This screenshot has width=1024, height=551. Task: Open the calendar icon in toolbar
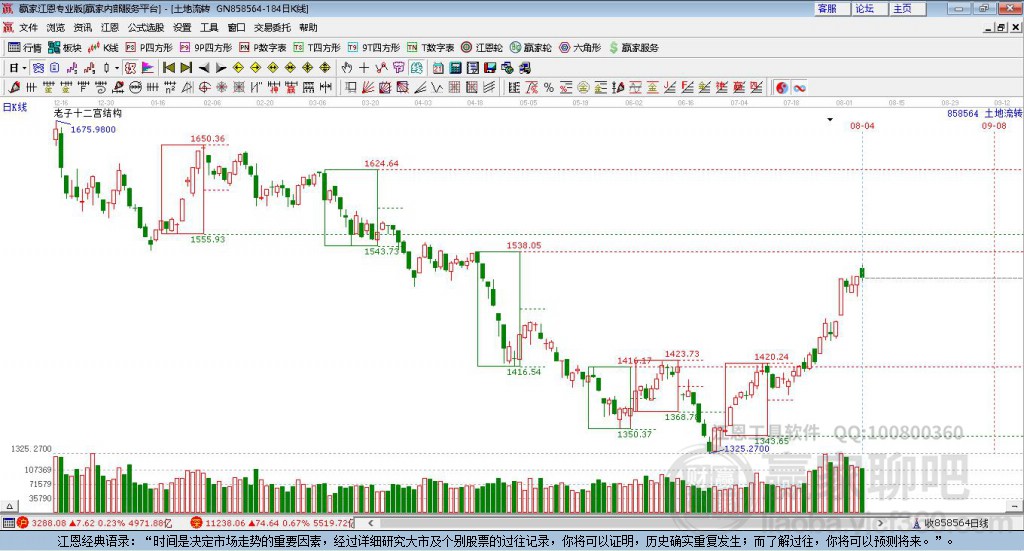(x=438, y=68)
